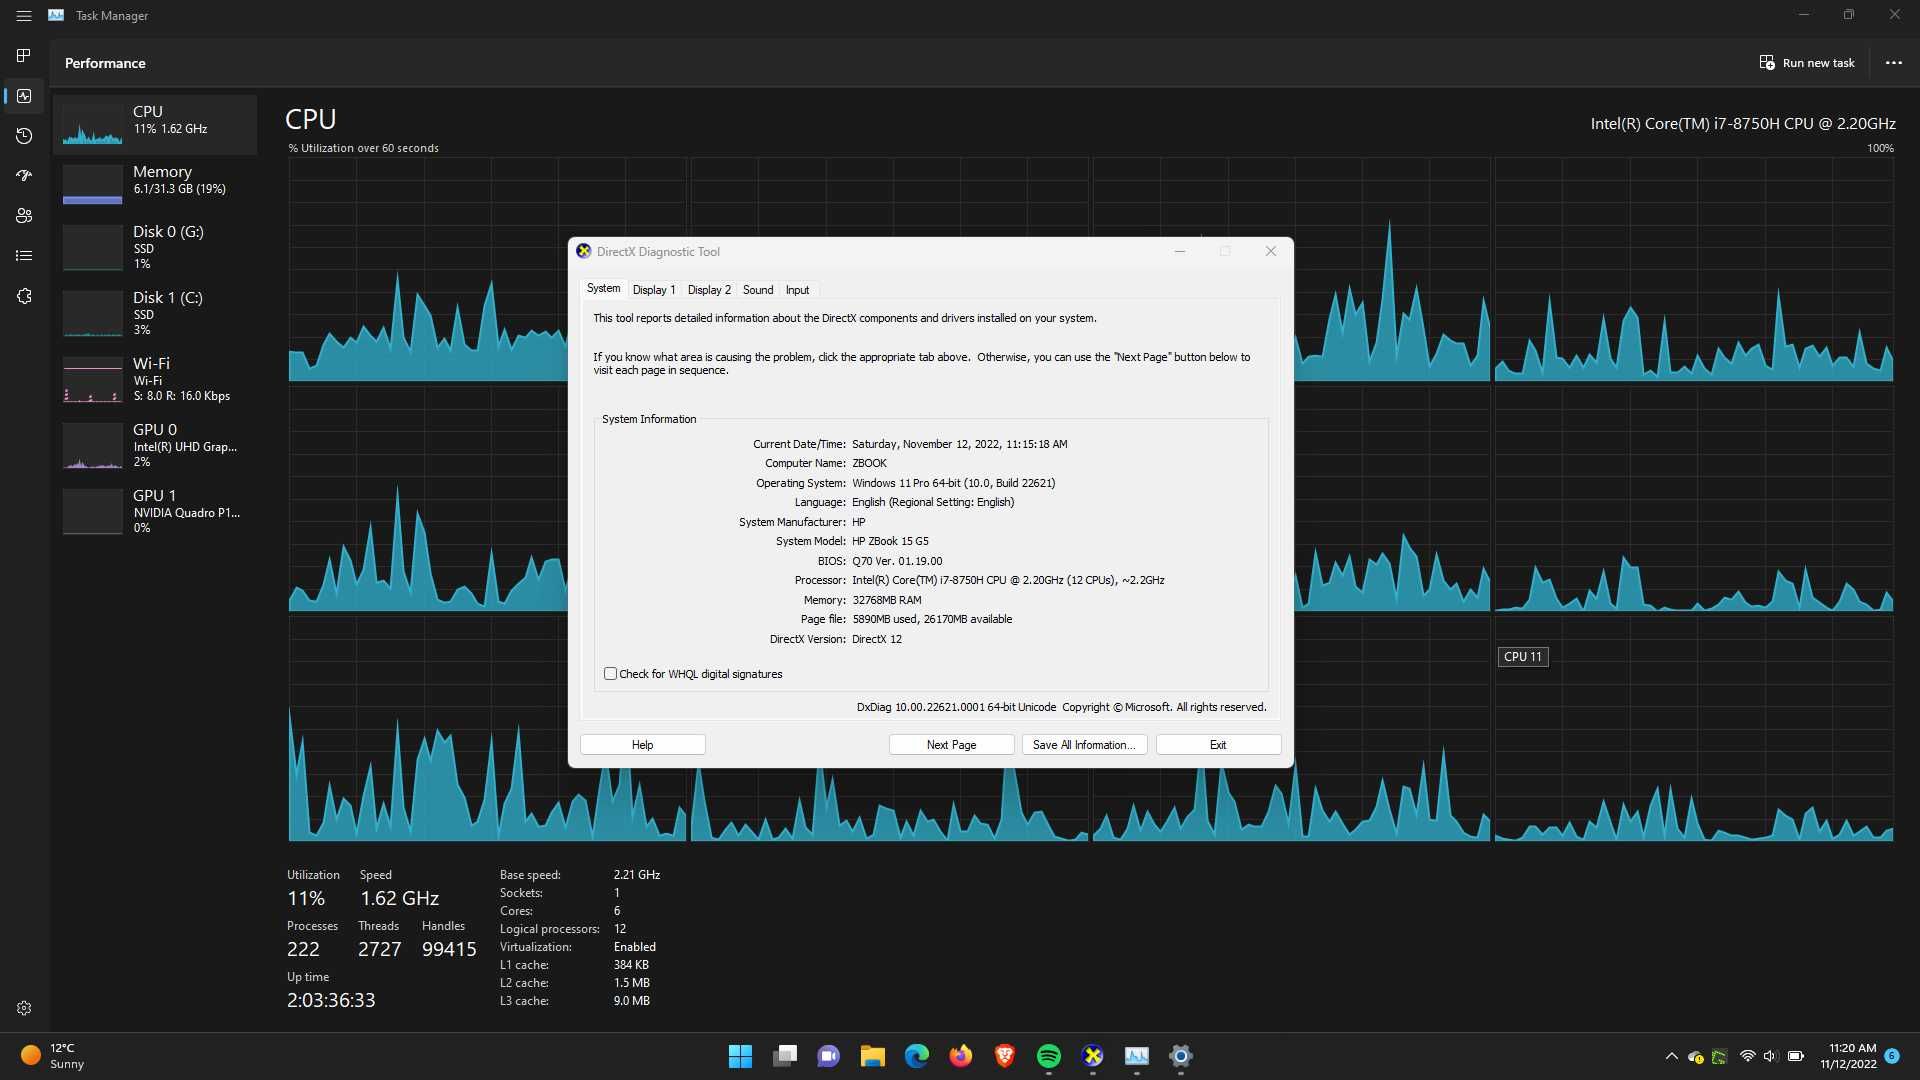Image resolution: width=1920 pixels, height=1080 pixels.
Task: Select GPU 1 NVIDIA Quadro item
Action: [x=155, y=511]
